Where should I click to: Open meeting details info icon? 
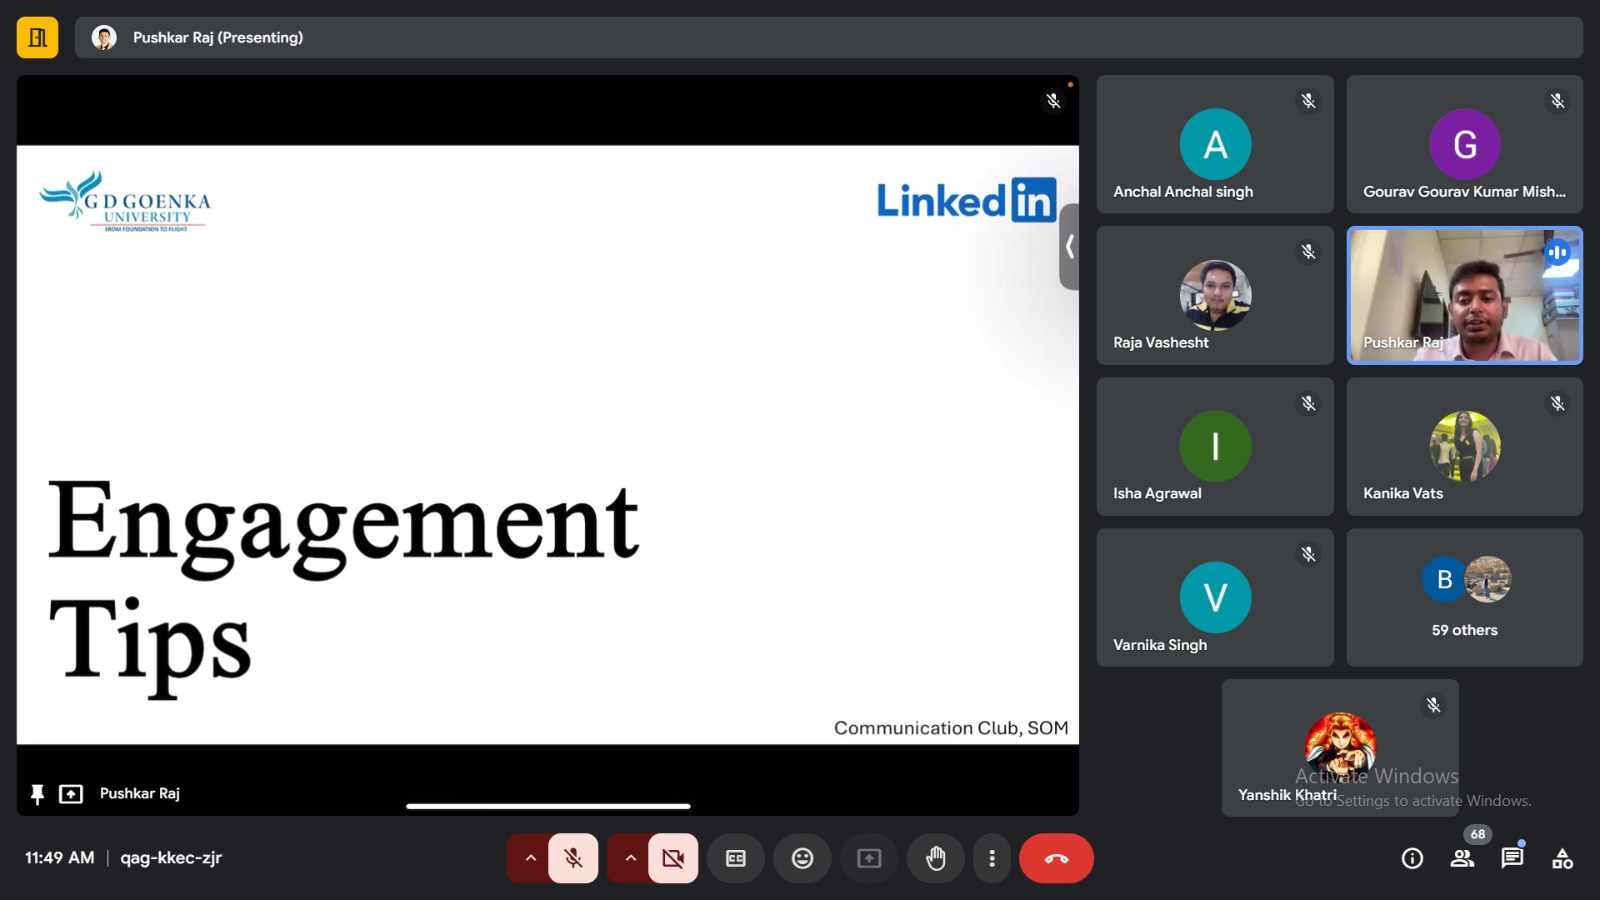pos(1412,858)
